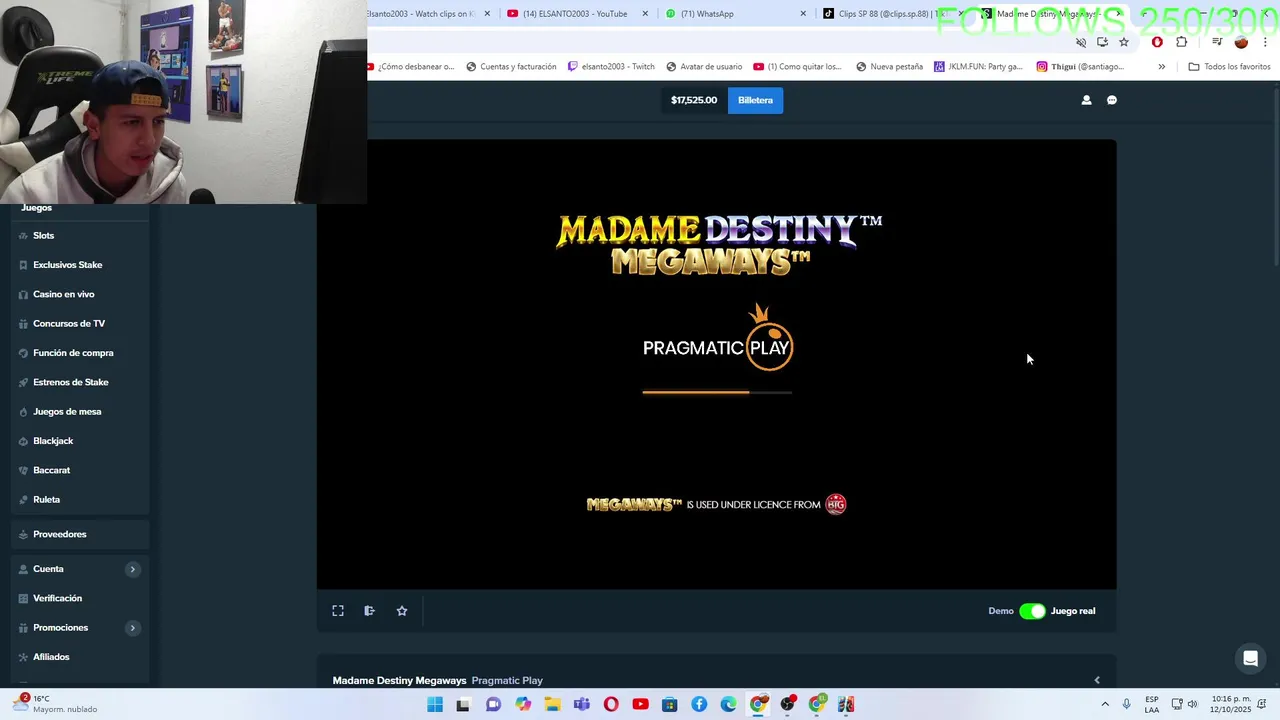Open Opera browser from taskbar
The image size is (1280, 720).
(611, 704)
